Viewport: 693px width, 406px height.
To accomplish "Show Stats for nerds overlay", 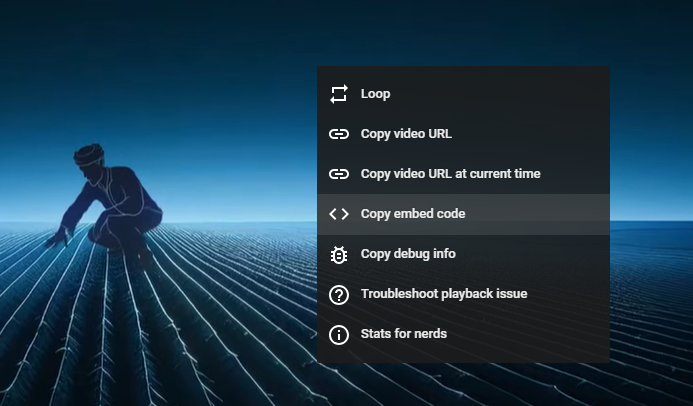I will 404,334.
